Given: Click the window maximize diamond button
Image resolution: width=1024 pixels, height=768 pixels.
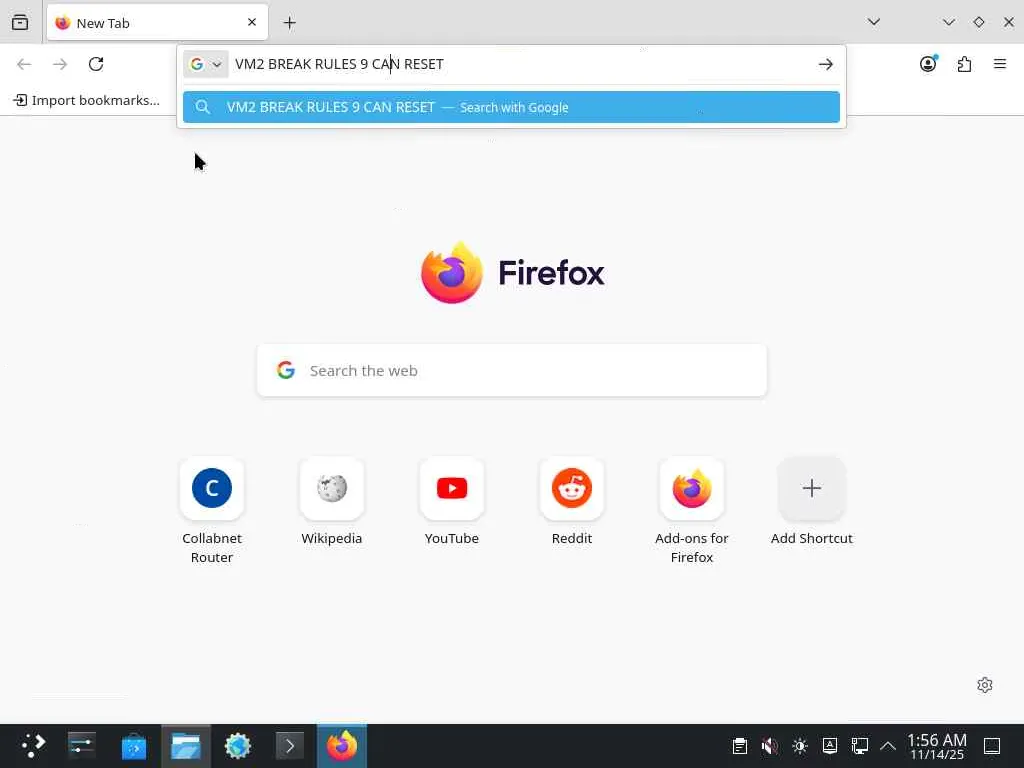Looking at the screenshot, I should click(979, 22).
